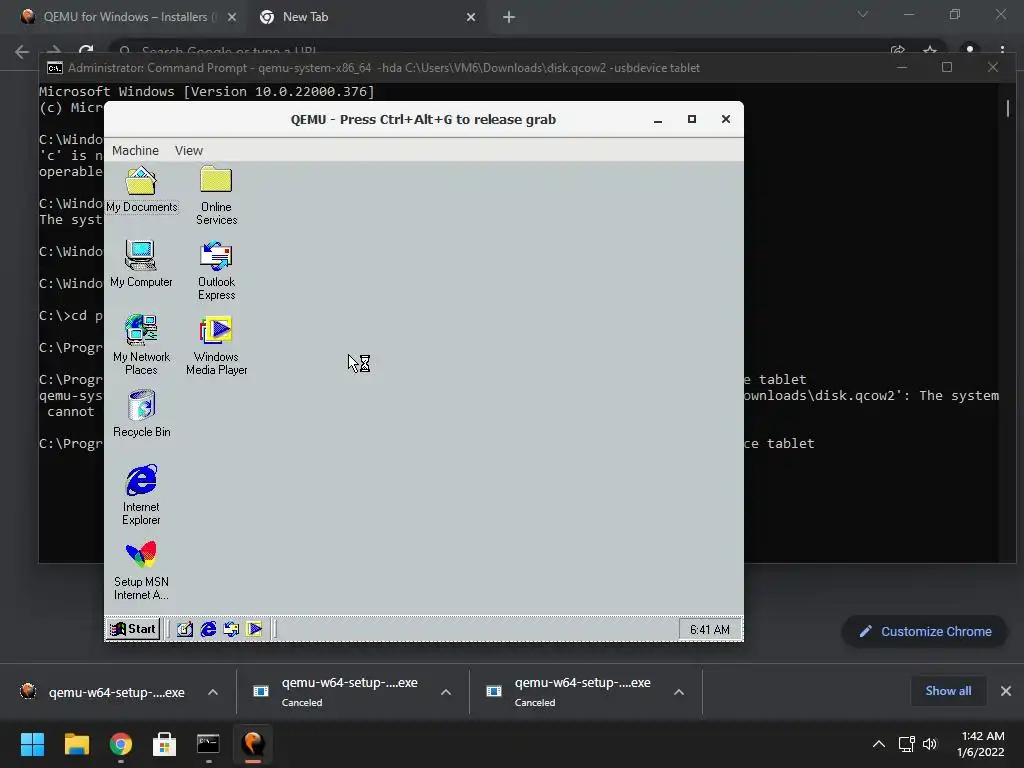This screenshot has width=1024, height=768.
Task: Close the New Tab browser tab
Action: coord(471,17)
